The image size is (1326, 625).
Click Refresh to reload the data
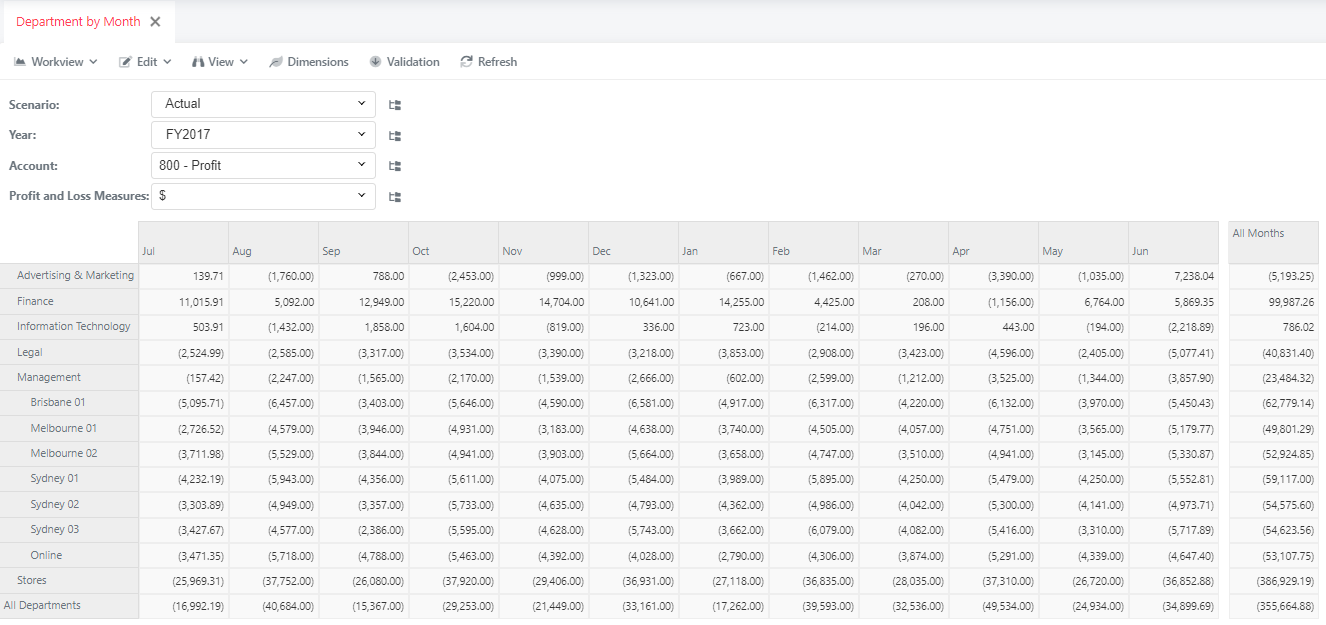point(489,62)
